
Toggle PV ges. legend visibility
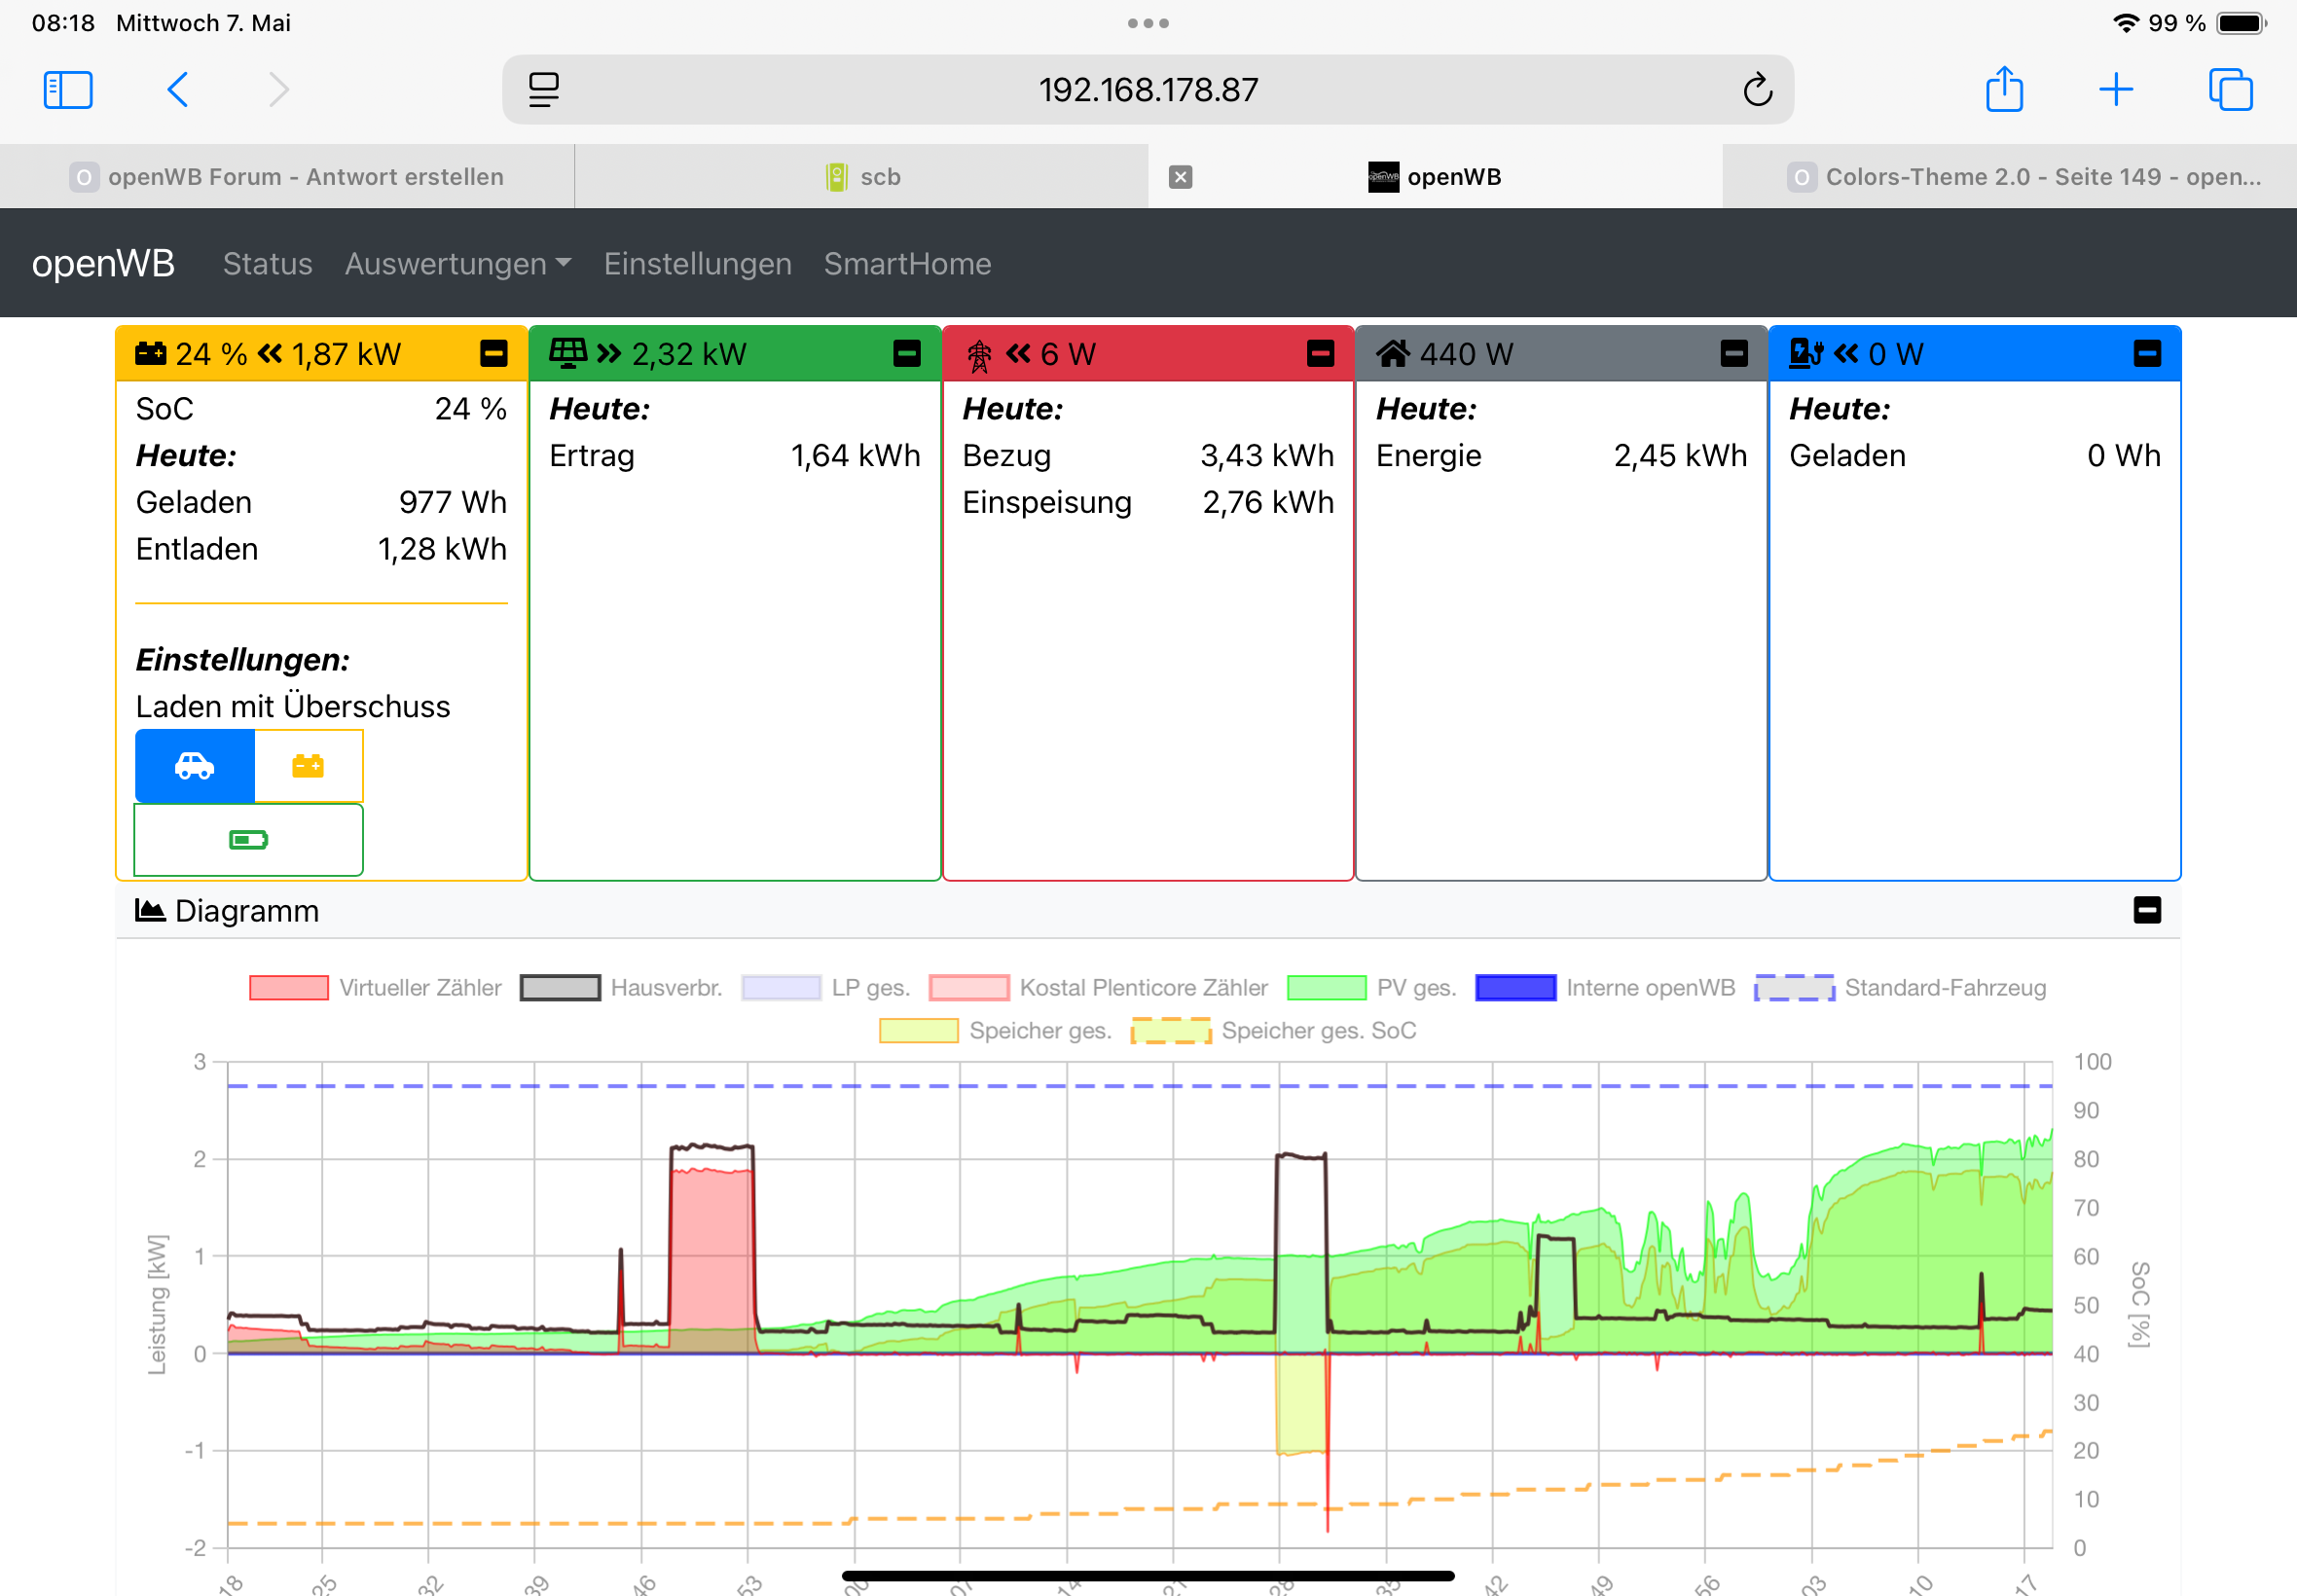(1370, 988)
